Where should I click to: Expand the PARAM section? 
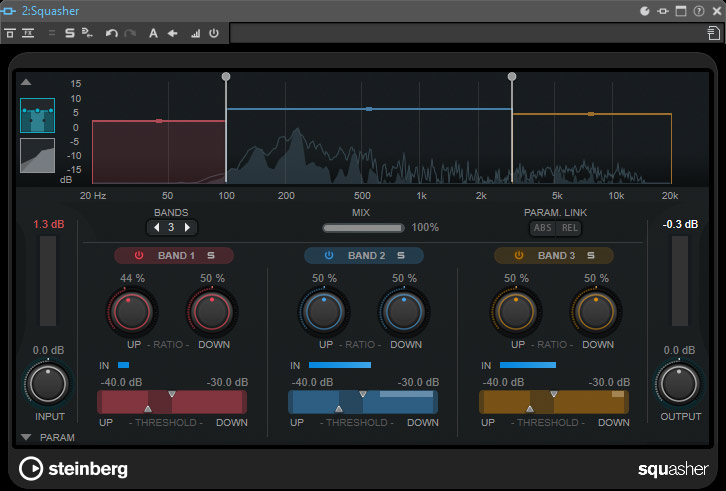coord(26,438)
